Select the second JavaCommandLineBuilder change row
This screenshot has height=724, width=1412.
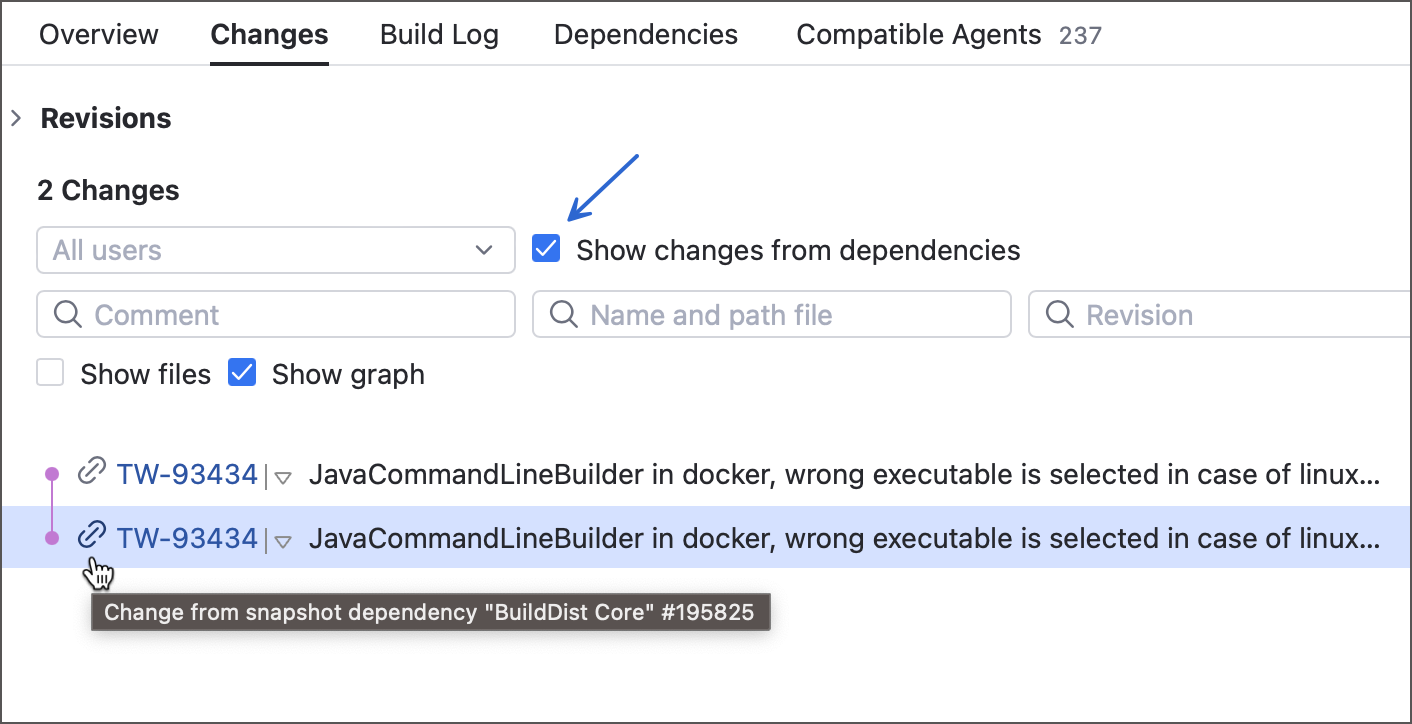(700, 537)
